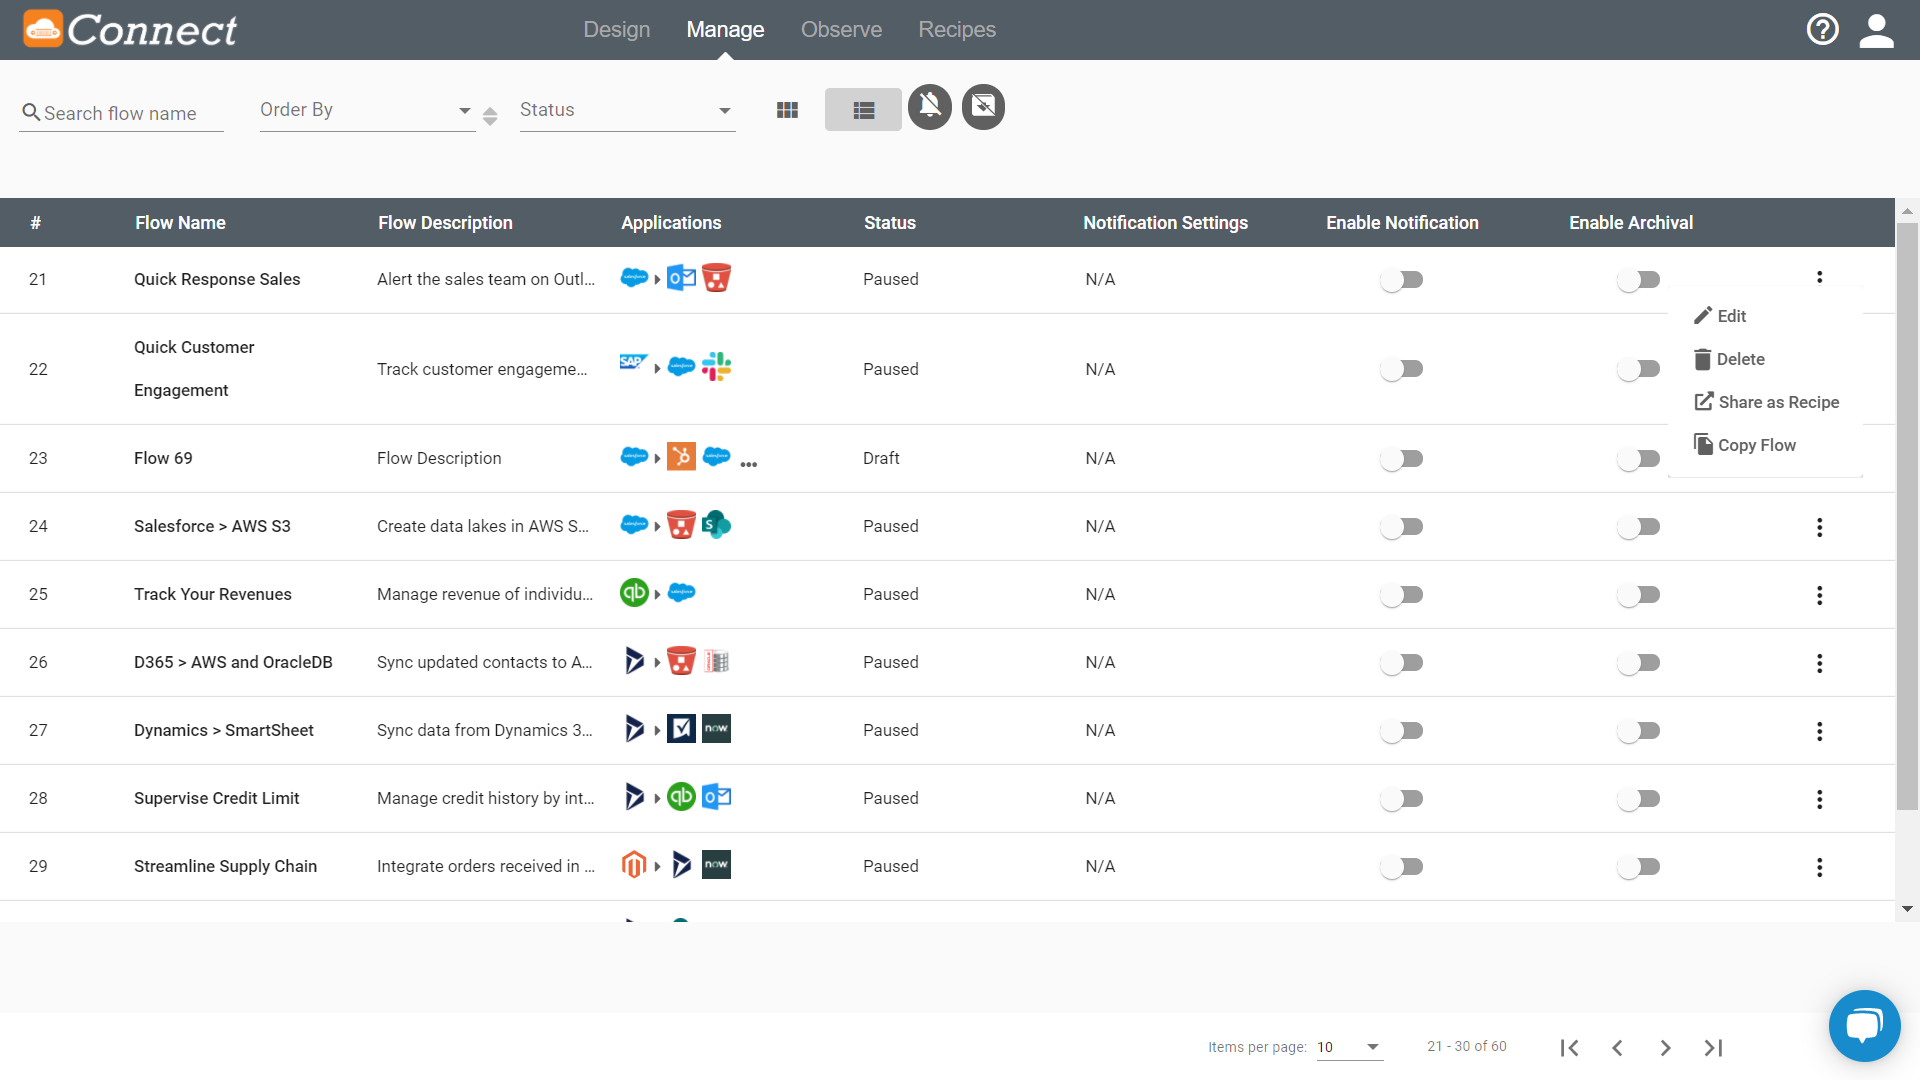Open the items per page dropdown
The image size is (1920, 1080).
pos(1349,1047)
